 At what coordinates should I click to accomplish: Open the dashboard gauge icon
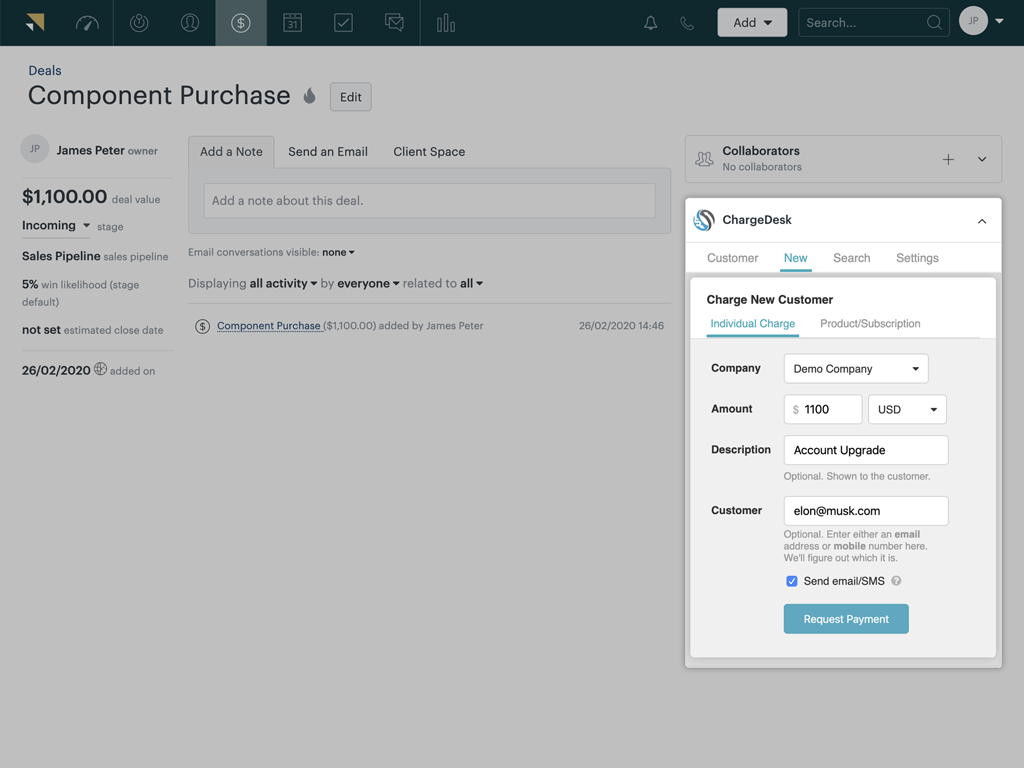(87, 23)
